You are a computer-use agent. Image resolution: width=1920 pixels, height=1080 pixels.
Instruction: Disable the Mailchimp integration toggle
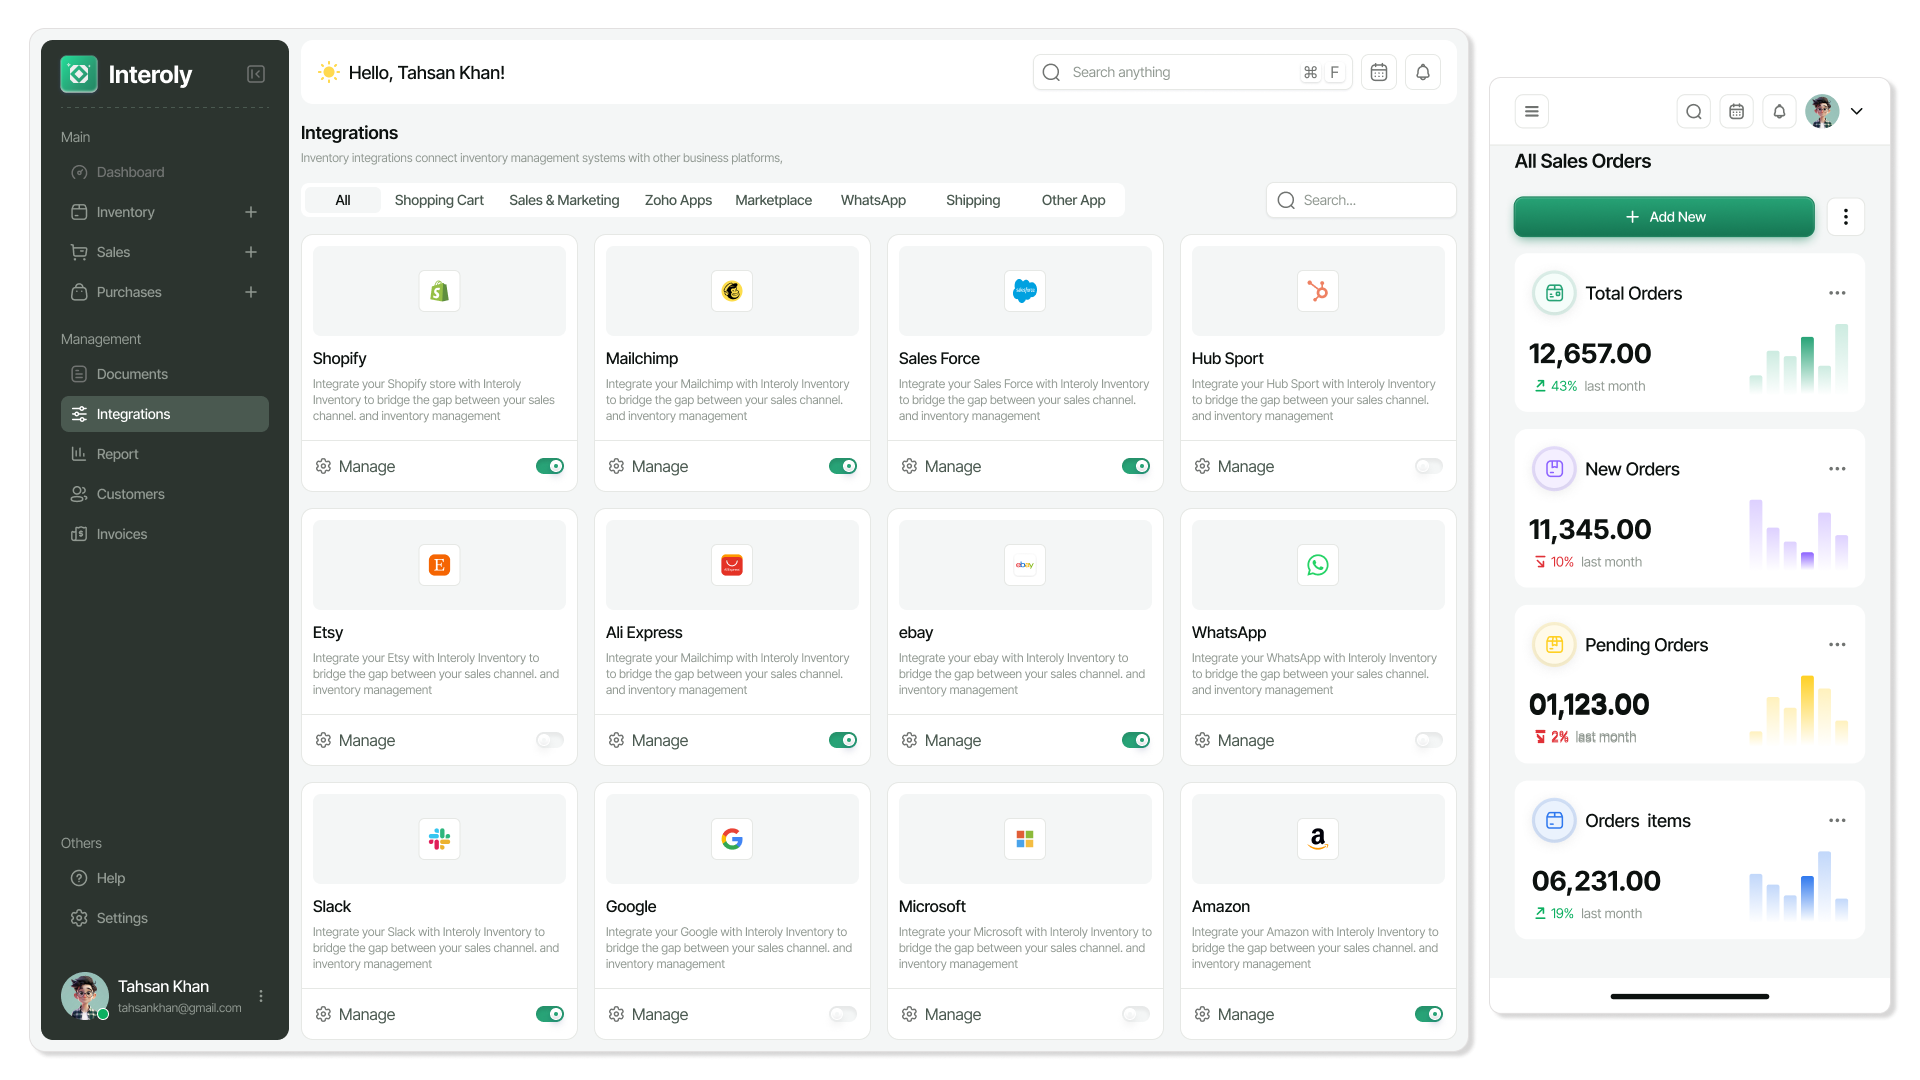pyautogui.click(x=843, y=466)
